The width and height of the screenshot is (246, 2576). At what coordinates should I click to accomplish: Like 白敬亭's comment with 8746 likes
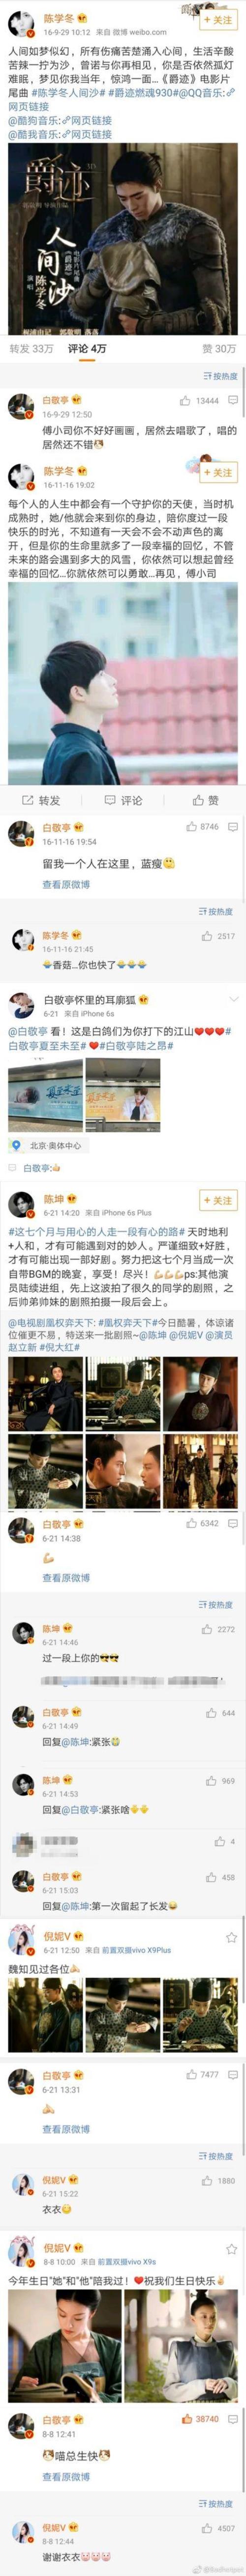tap(203, 827)
